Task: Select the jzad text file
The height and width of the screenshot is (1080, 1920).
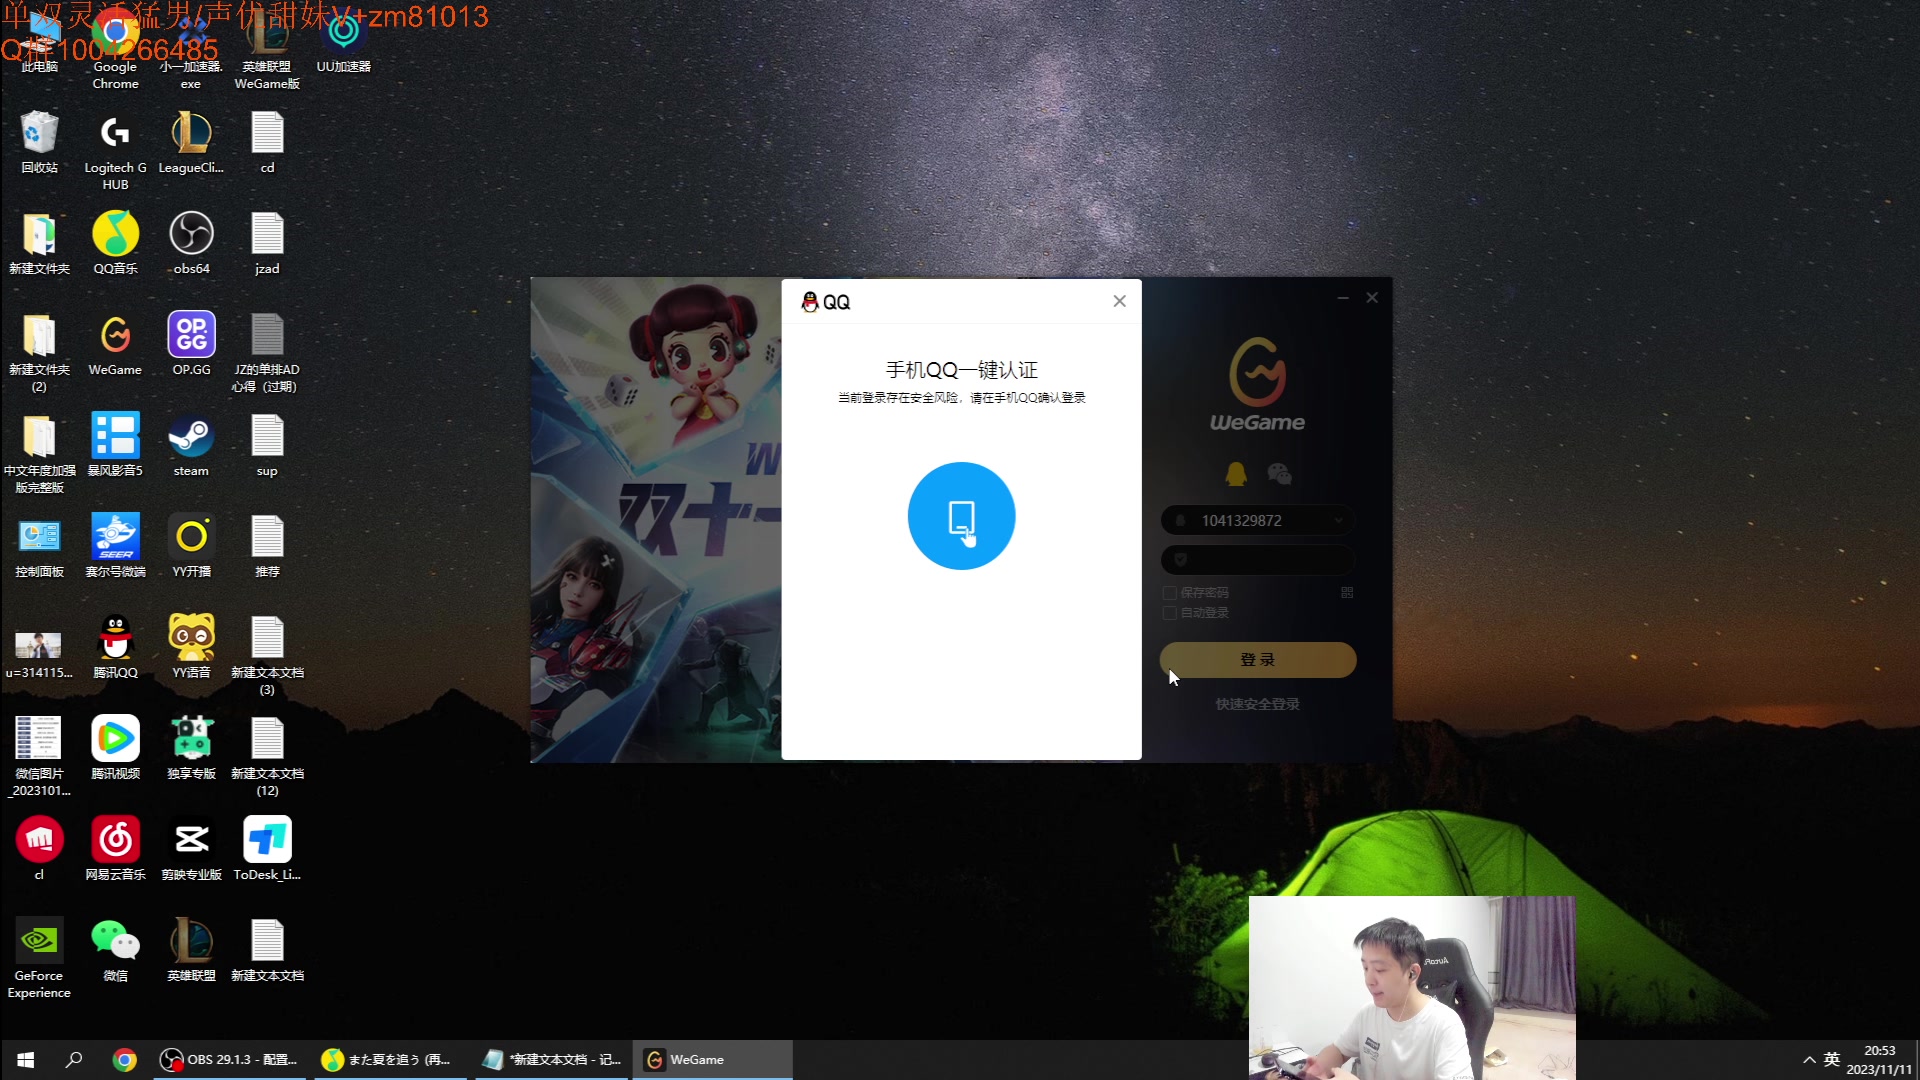Action: (x=267, y=243)
